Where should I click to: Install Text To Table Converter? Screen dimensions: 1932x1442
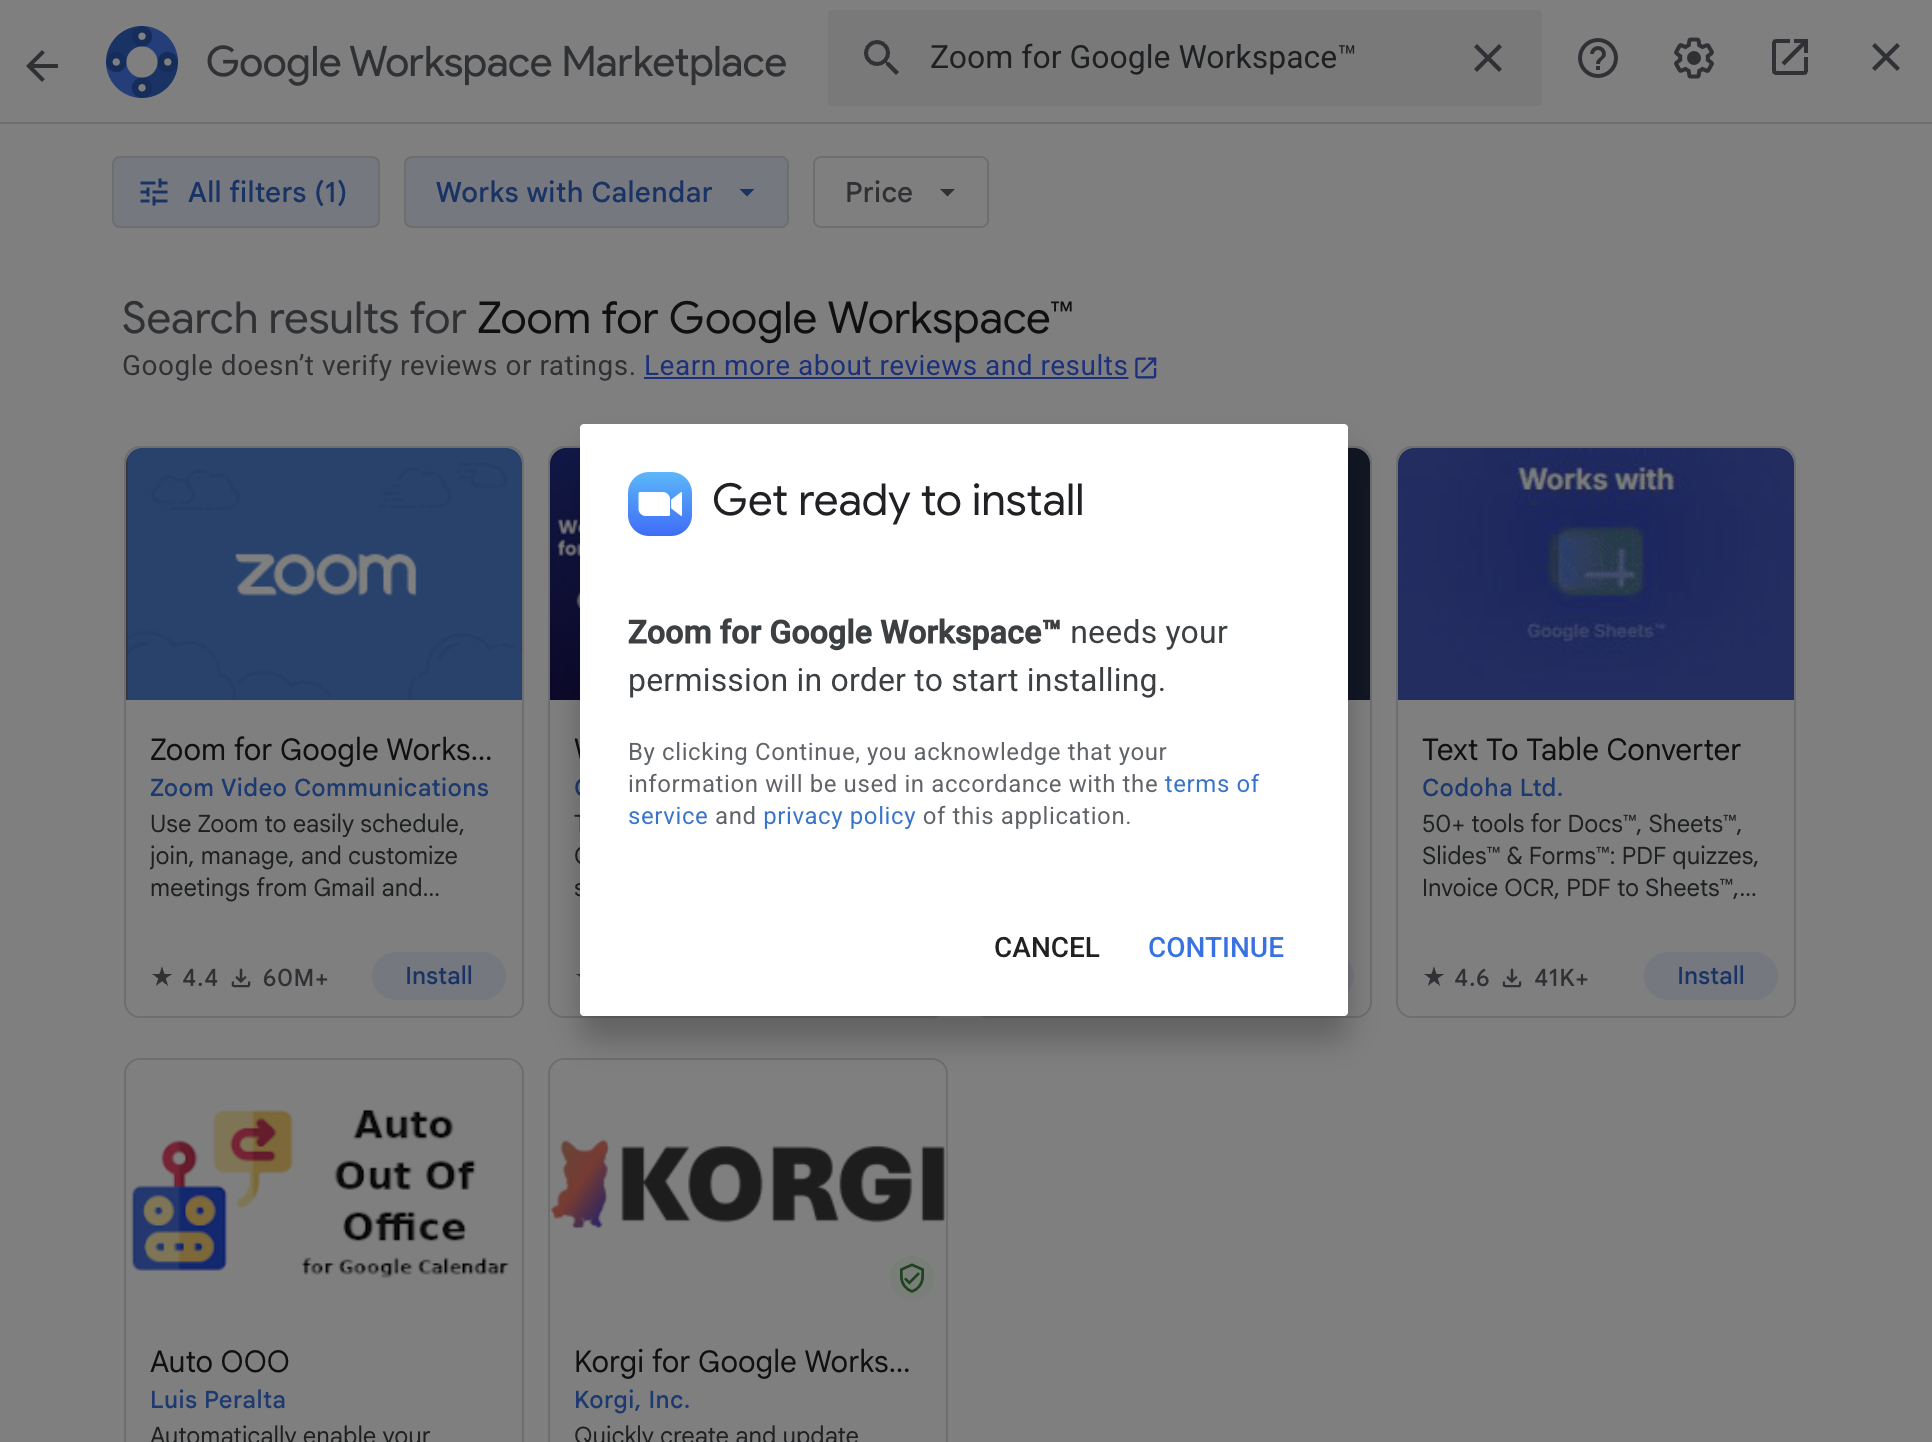pos(1710,976)
